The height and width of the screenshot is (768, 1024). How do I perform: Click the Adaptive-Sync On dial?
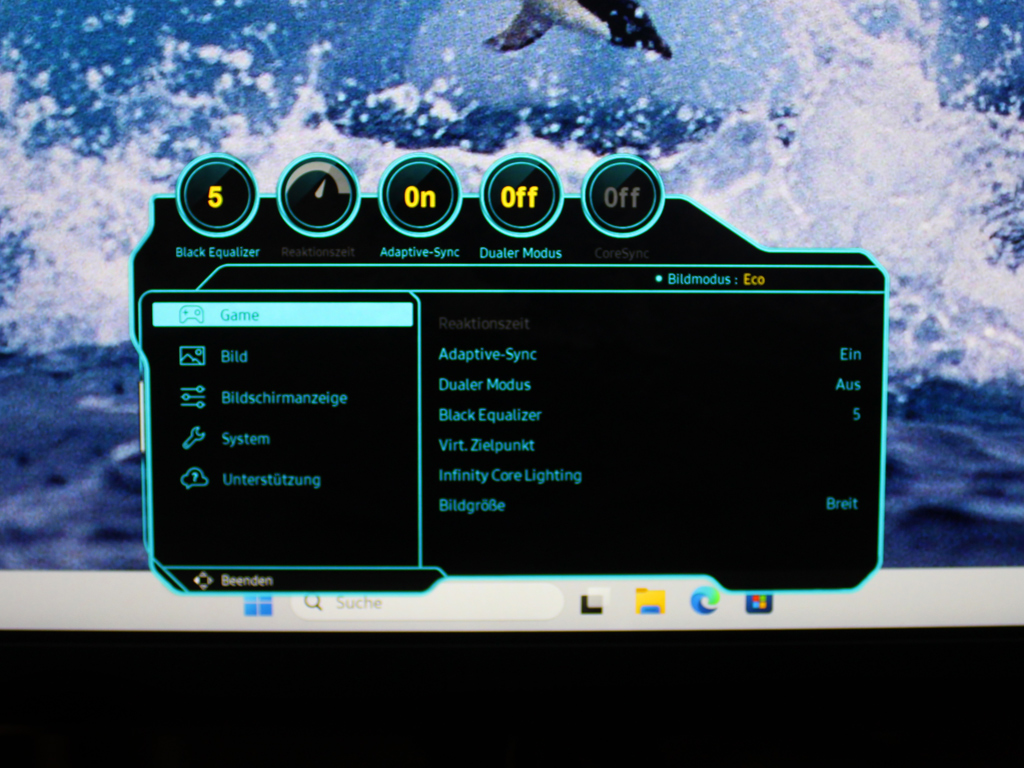[419, 197]
